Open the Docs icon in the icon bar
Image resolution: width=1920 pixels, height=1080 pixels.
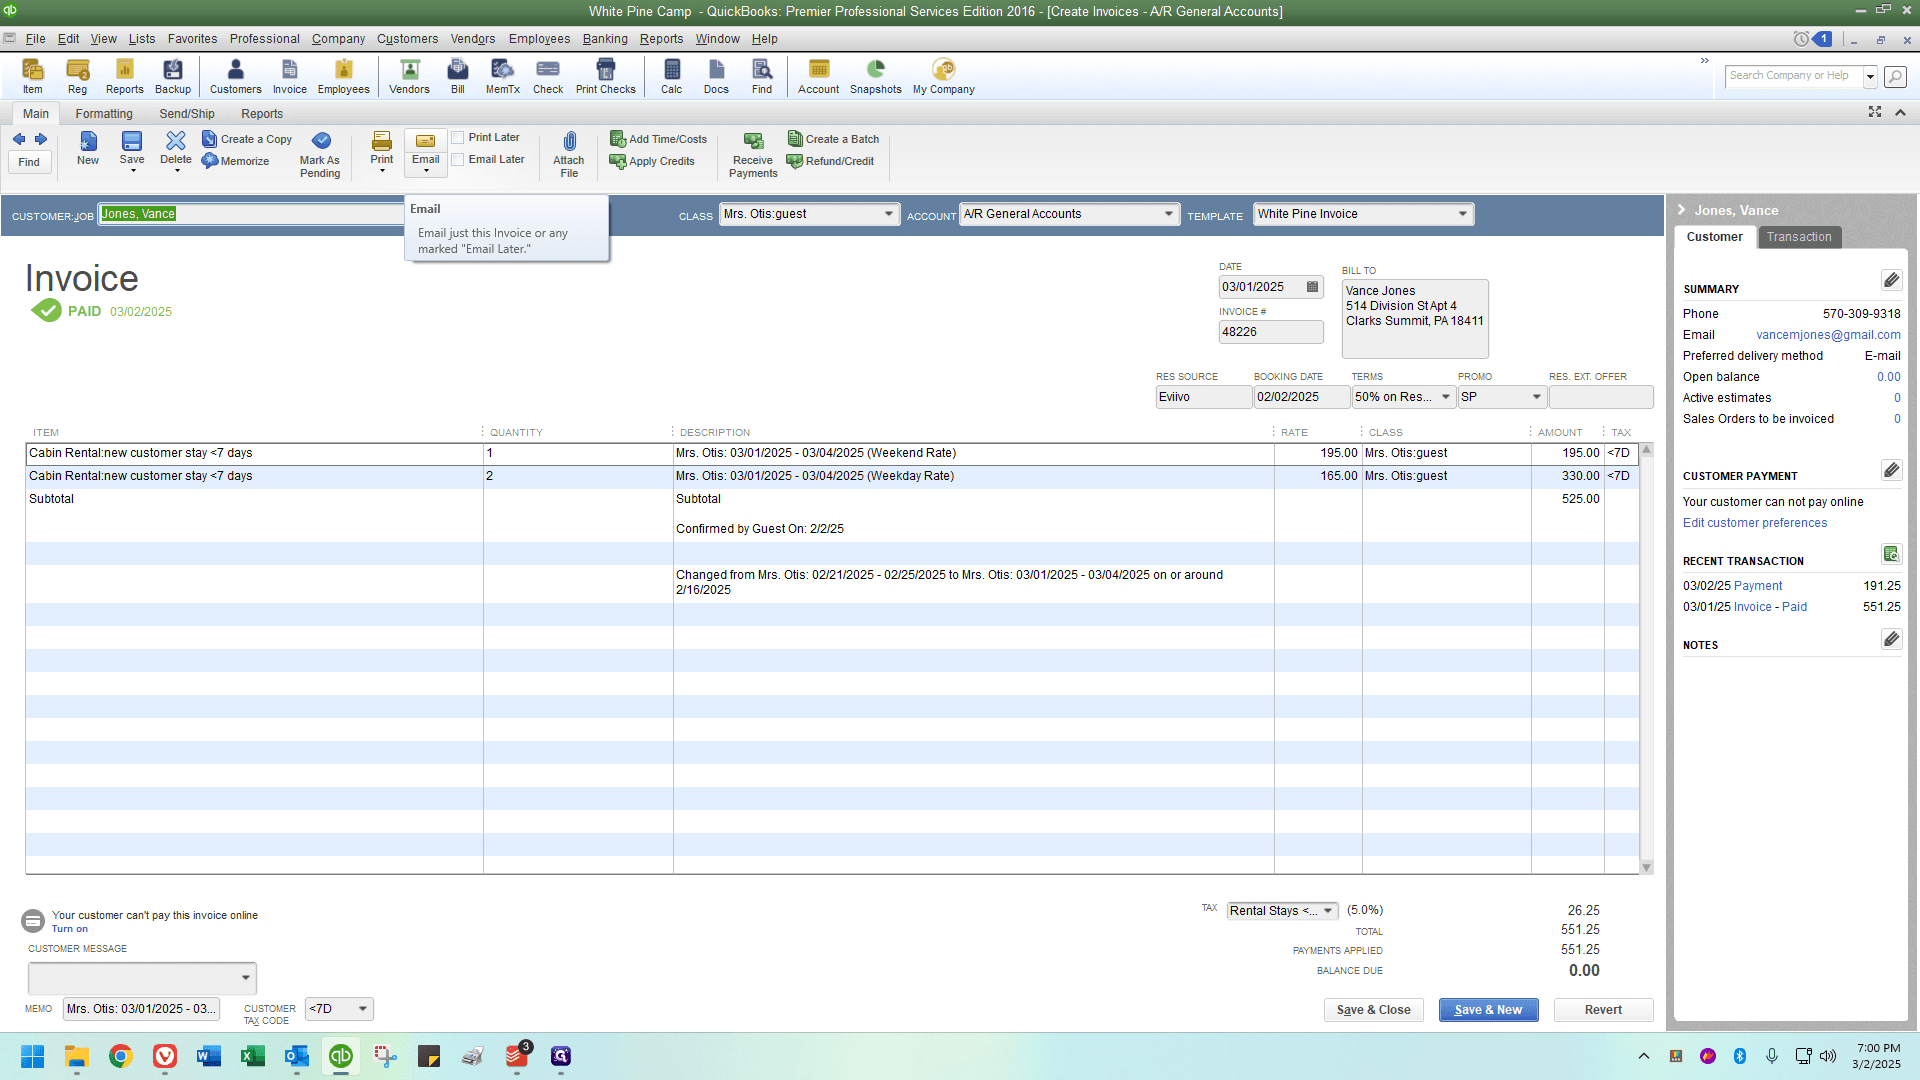(716, 76)
